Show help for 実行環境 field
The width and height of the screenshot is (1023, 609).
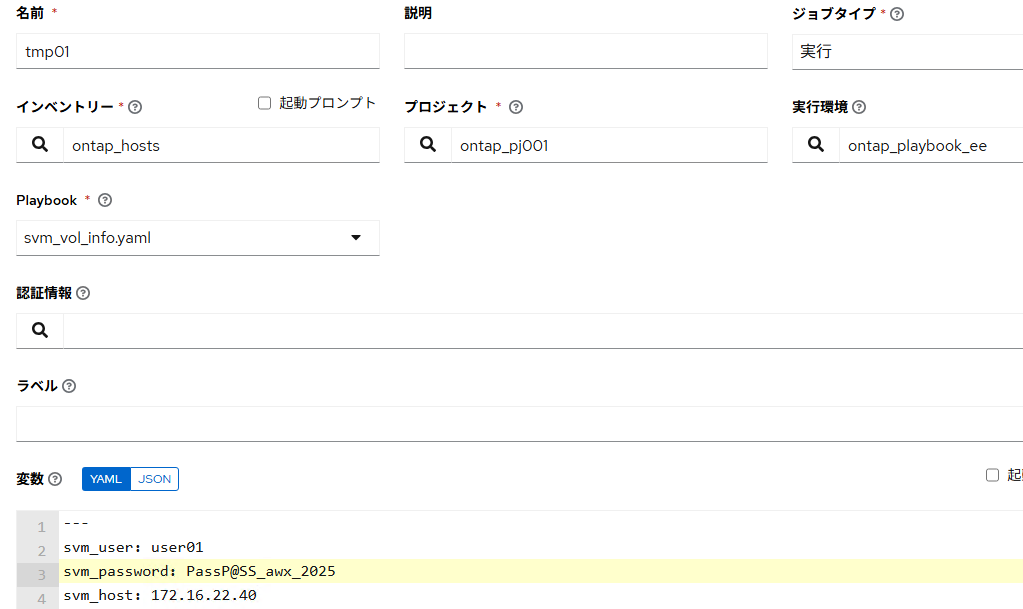click(x=859, y=107)
